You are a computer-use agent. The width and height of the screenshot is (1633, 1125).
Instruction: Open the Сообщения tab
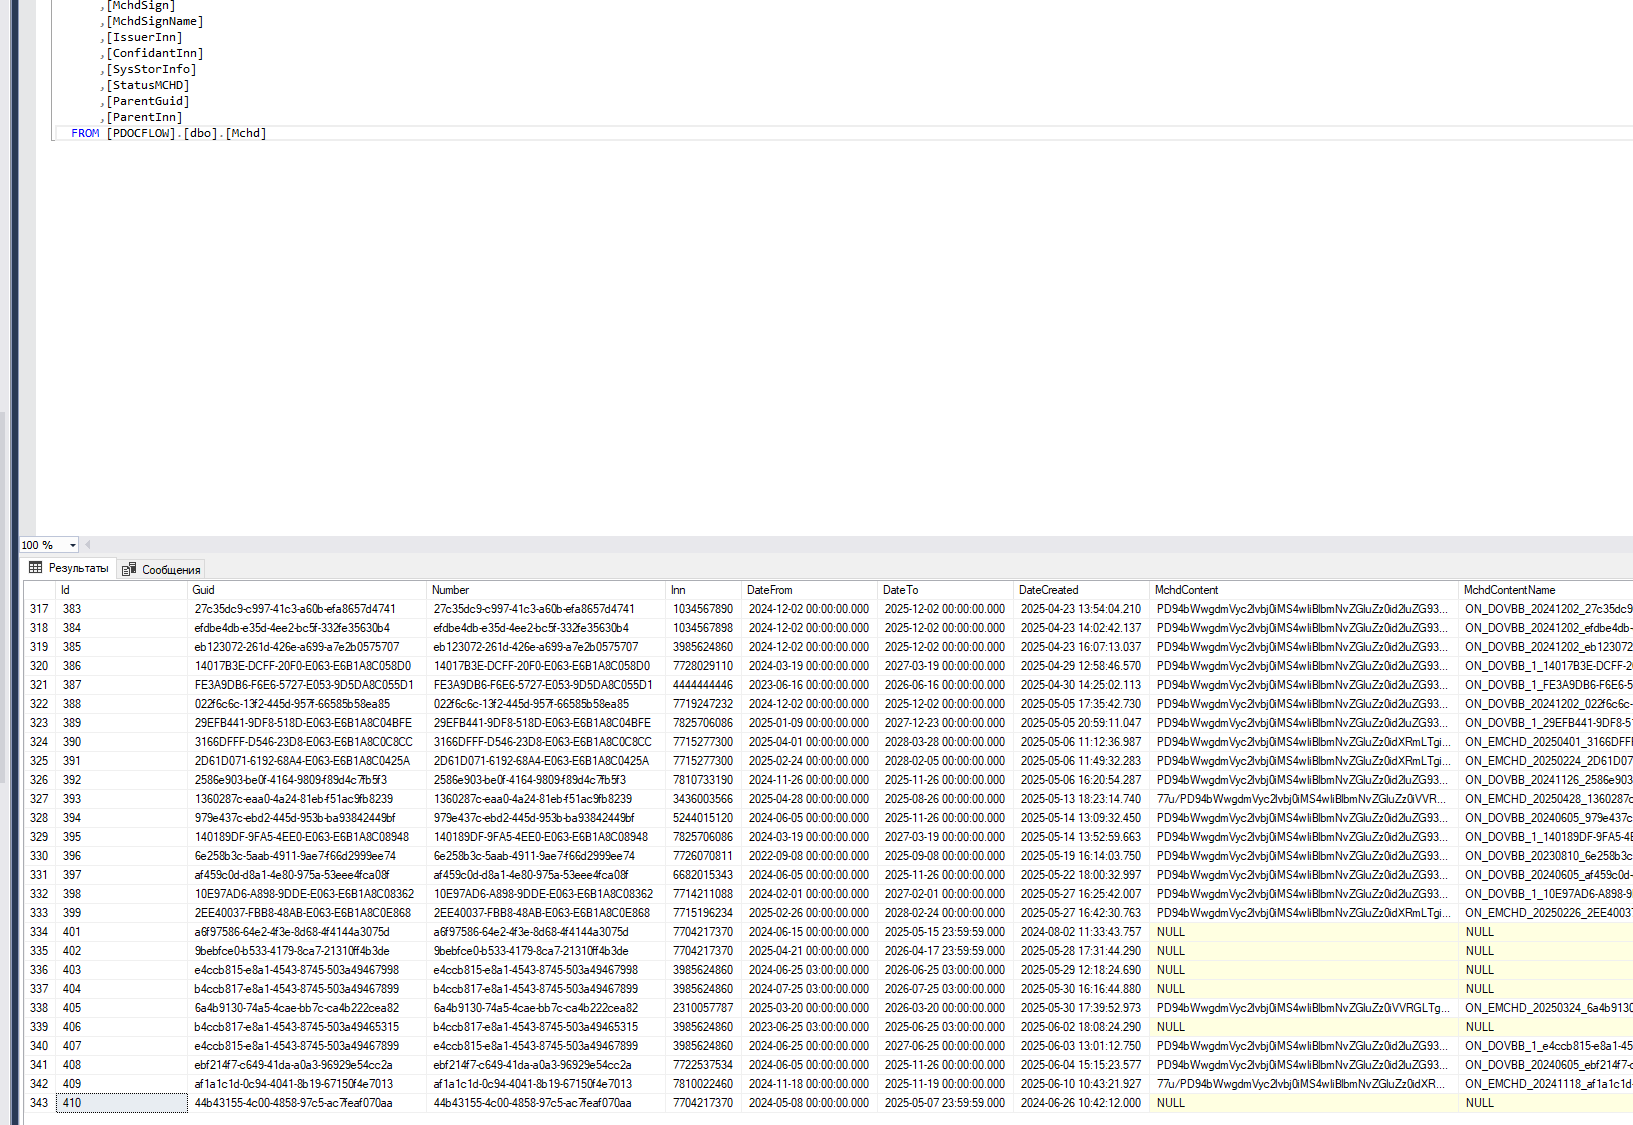pyautogui.click(x=161, y=569)
